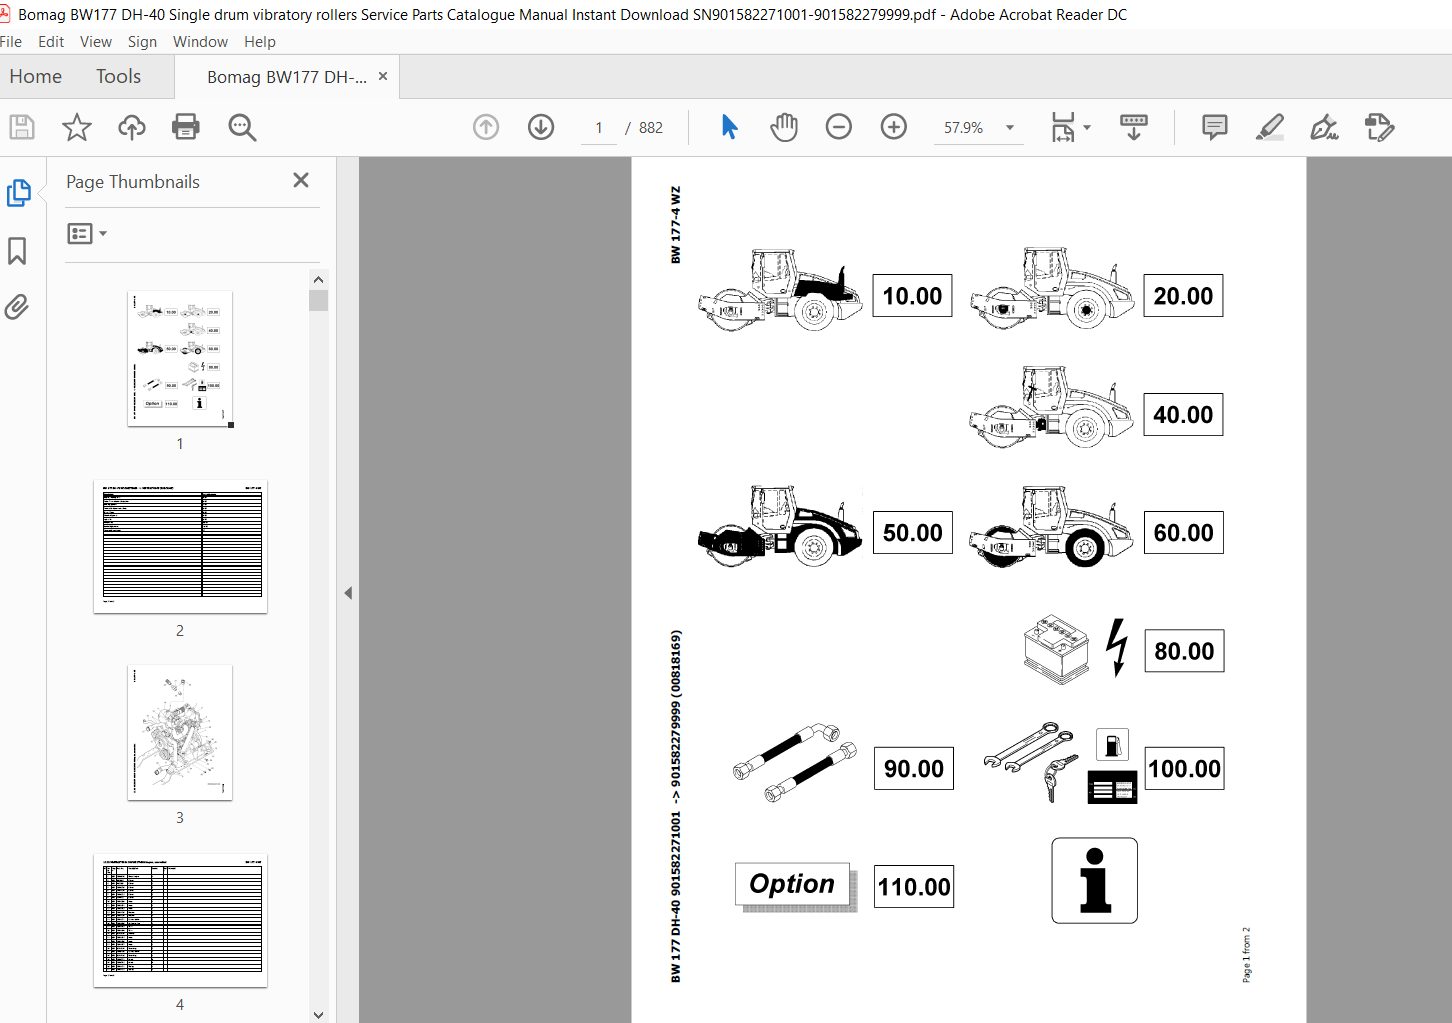Image resolution: width=1452 pixels, height=1023 pixels.
Task: Open the Help menu
Action: tap(260, 42)
